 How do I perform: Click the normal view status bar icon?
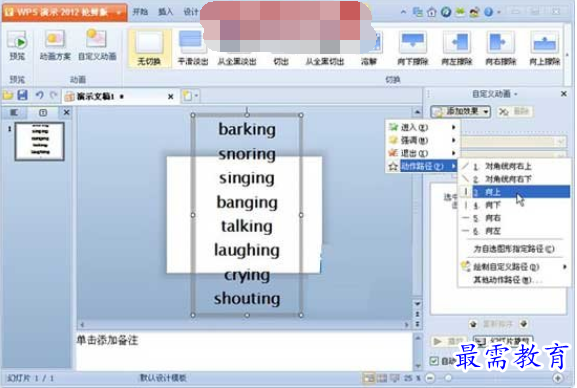click(368, 378)
